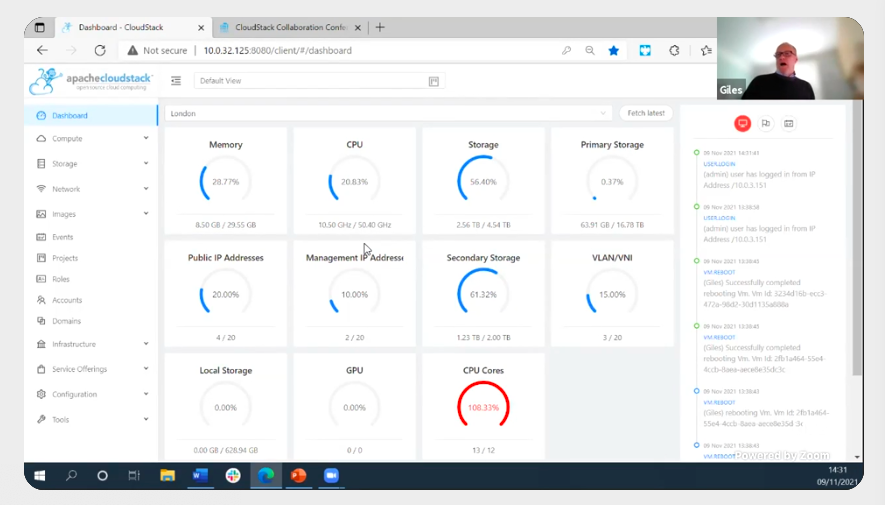Select Dashboard in the sidebar

(x=91, y=116)
